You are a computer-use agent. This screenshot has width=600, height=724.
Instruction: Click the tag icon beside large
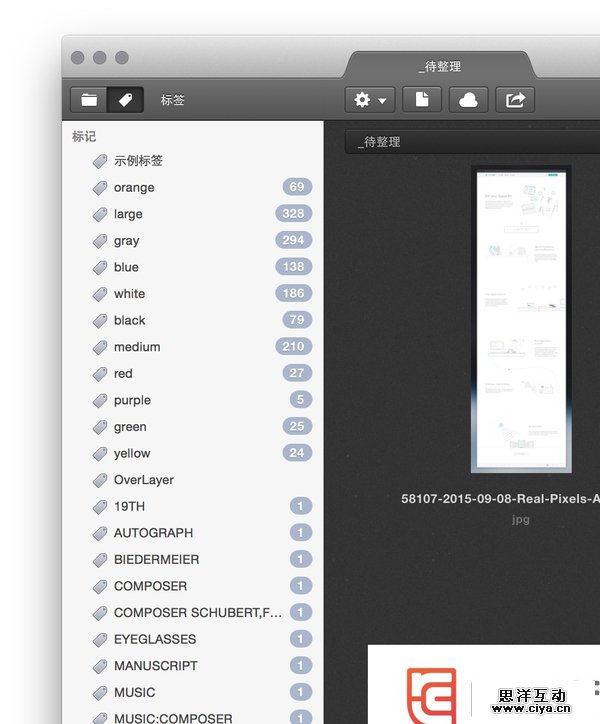coord(100,214)
